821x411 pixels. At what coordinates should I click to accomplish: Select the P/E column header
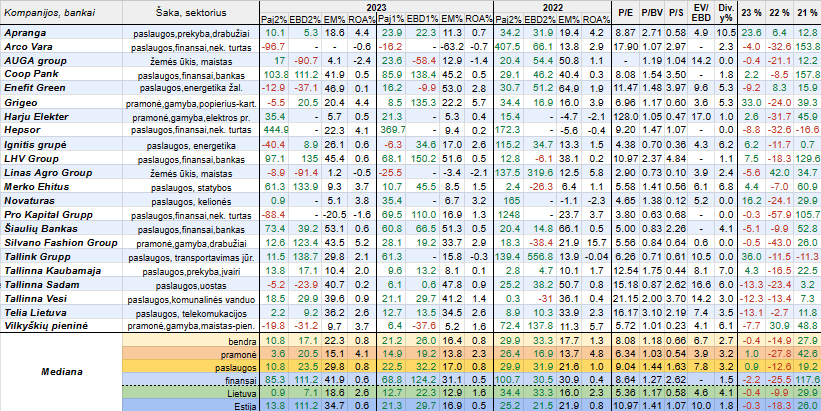pyautogui.click(x=626, y=12)
